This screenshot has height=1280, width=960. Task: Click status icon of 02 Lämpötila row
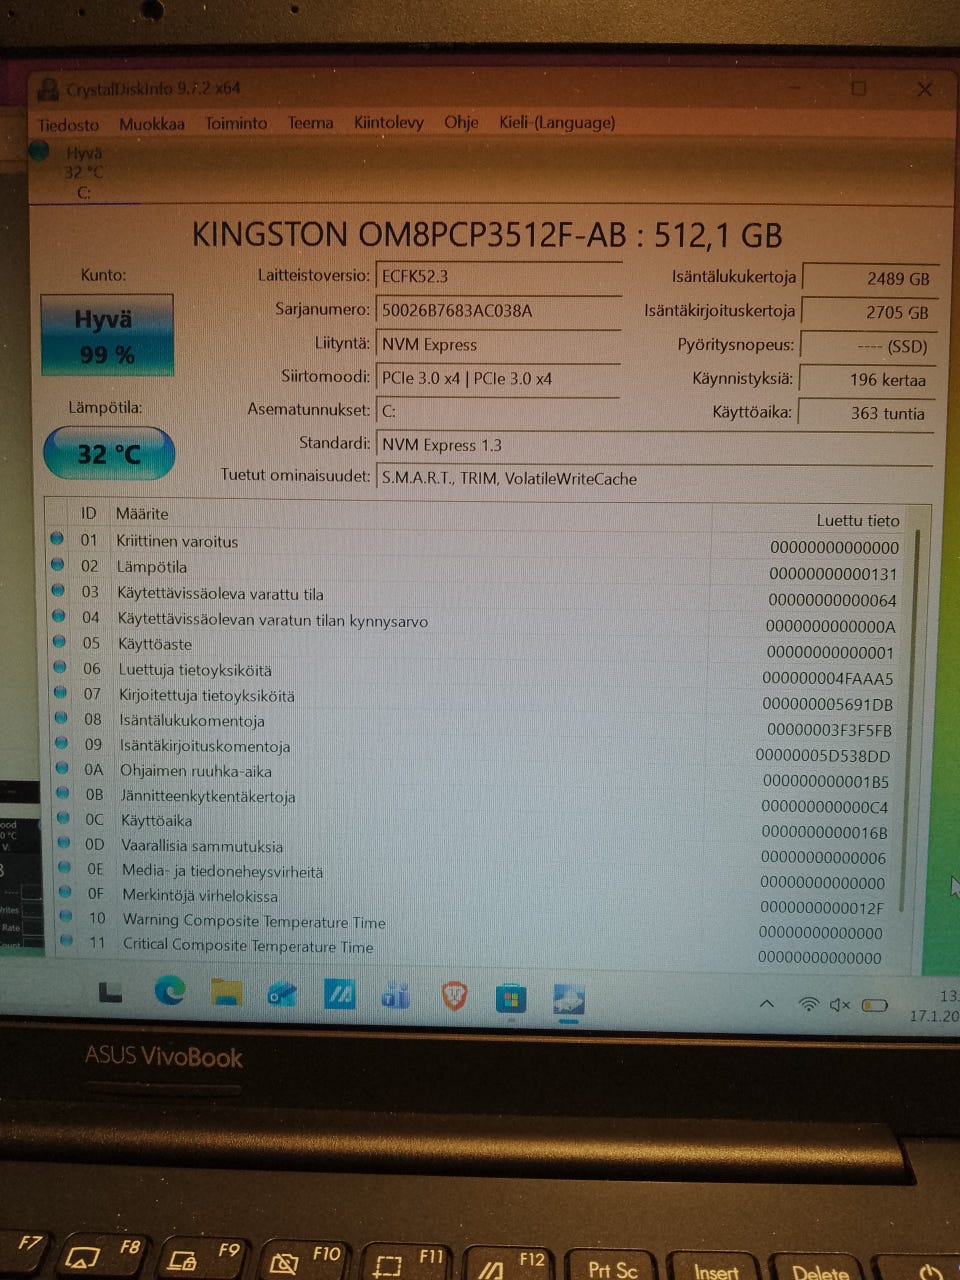click(57, 565)
